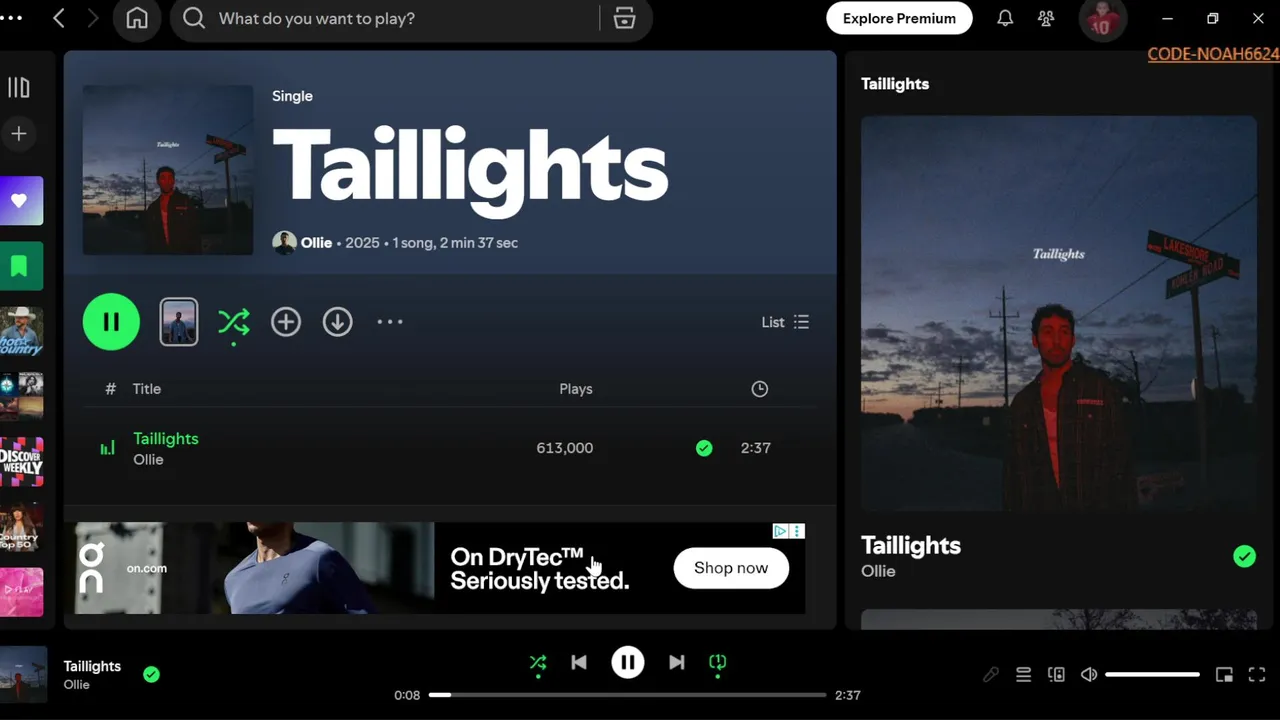Seek along the playback progress bar
This screenshot has width=1280, height=720.
[x=628, y=695]
